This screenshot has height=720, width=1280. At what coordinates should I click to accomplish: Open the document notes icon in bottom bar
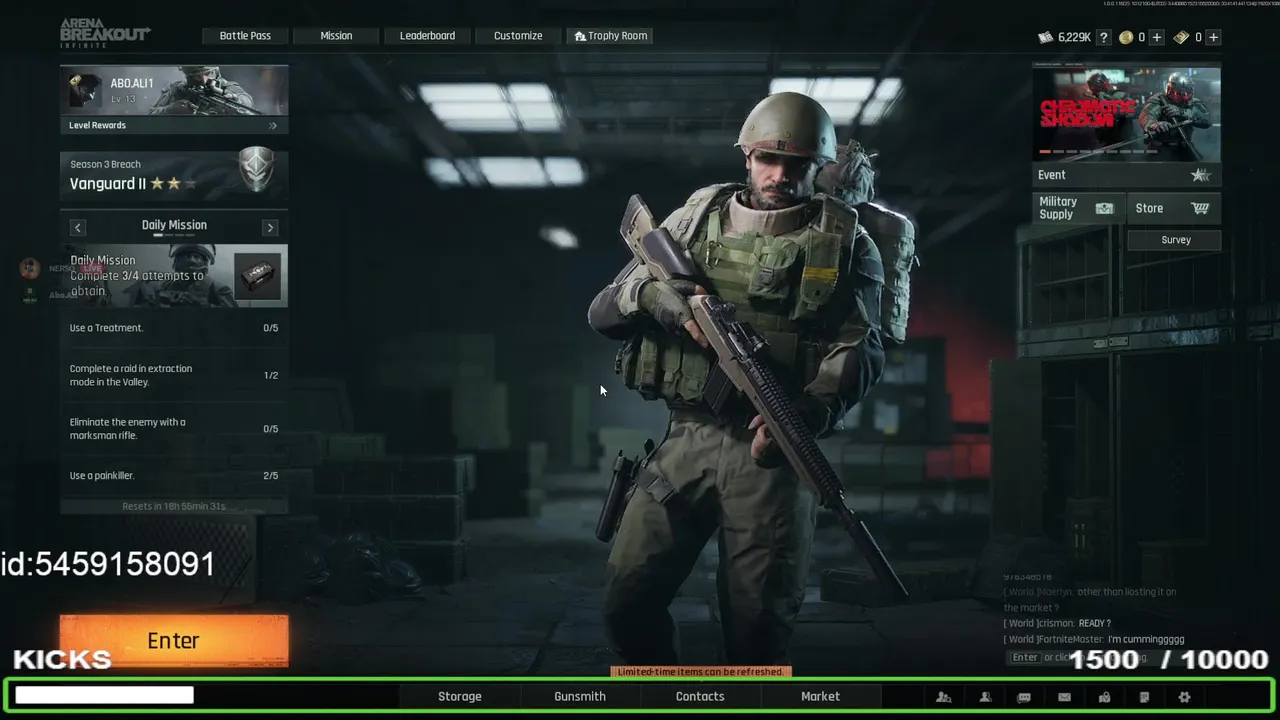click(1144, 697)
